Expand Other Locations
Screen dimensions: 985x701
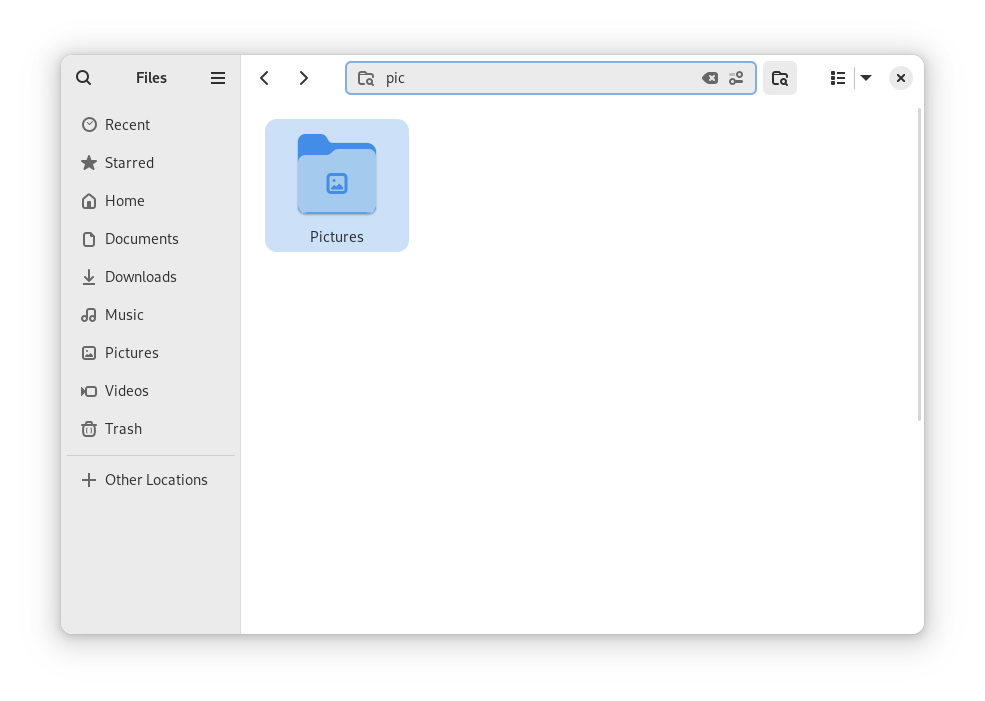pyautogui.click(x=156, y=480)
